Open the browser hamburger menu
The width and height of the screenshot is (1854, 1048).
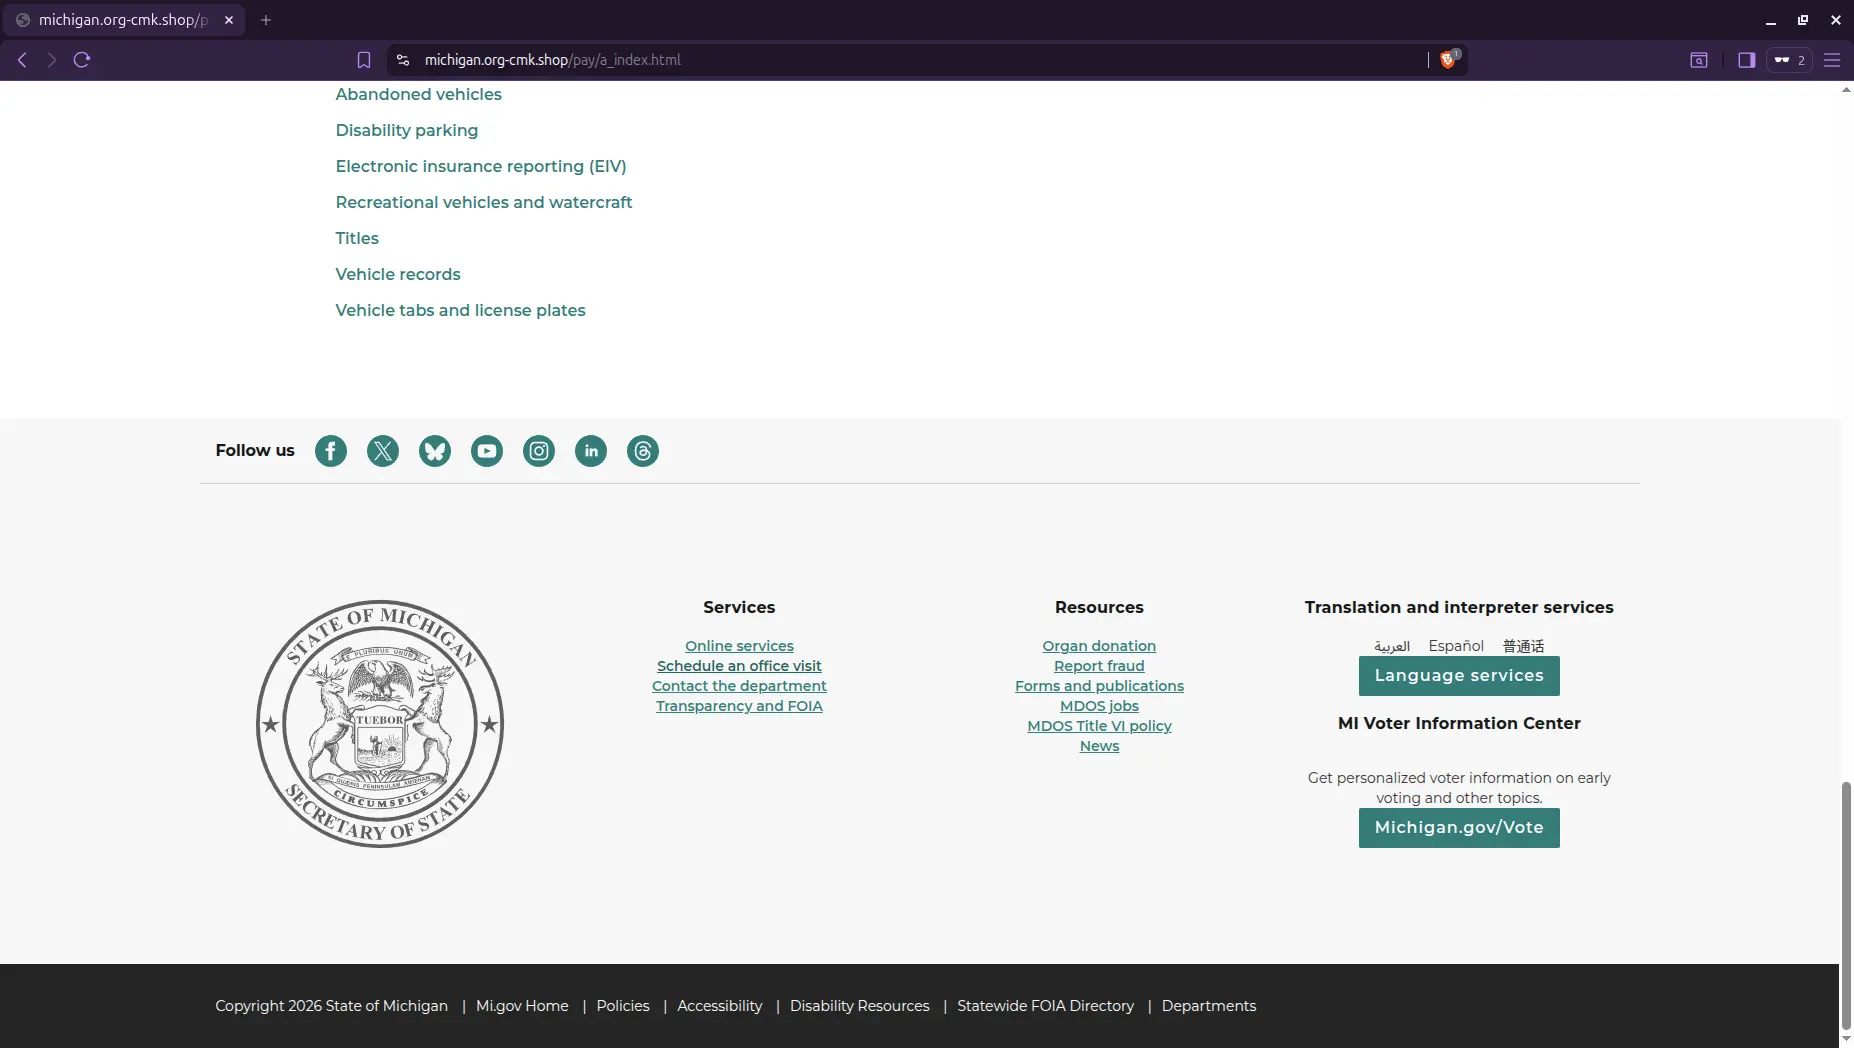coord(1834,60)
